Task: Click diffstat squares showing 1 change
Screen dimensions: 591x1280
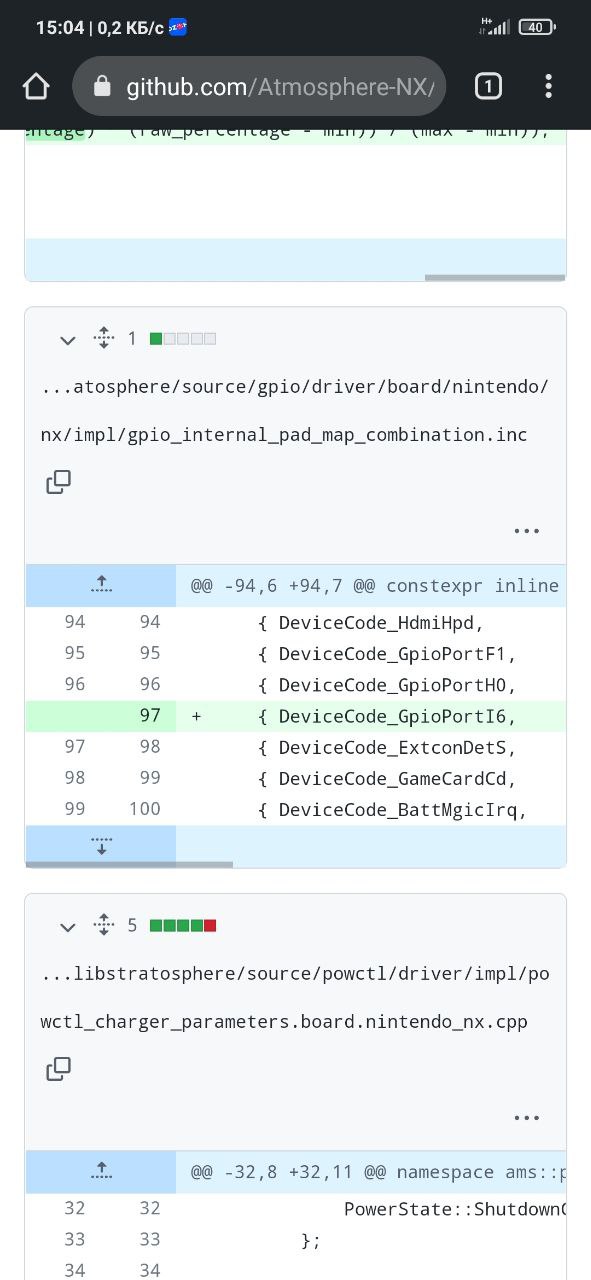Action: (x=183, y=339)
